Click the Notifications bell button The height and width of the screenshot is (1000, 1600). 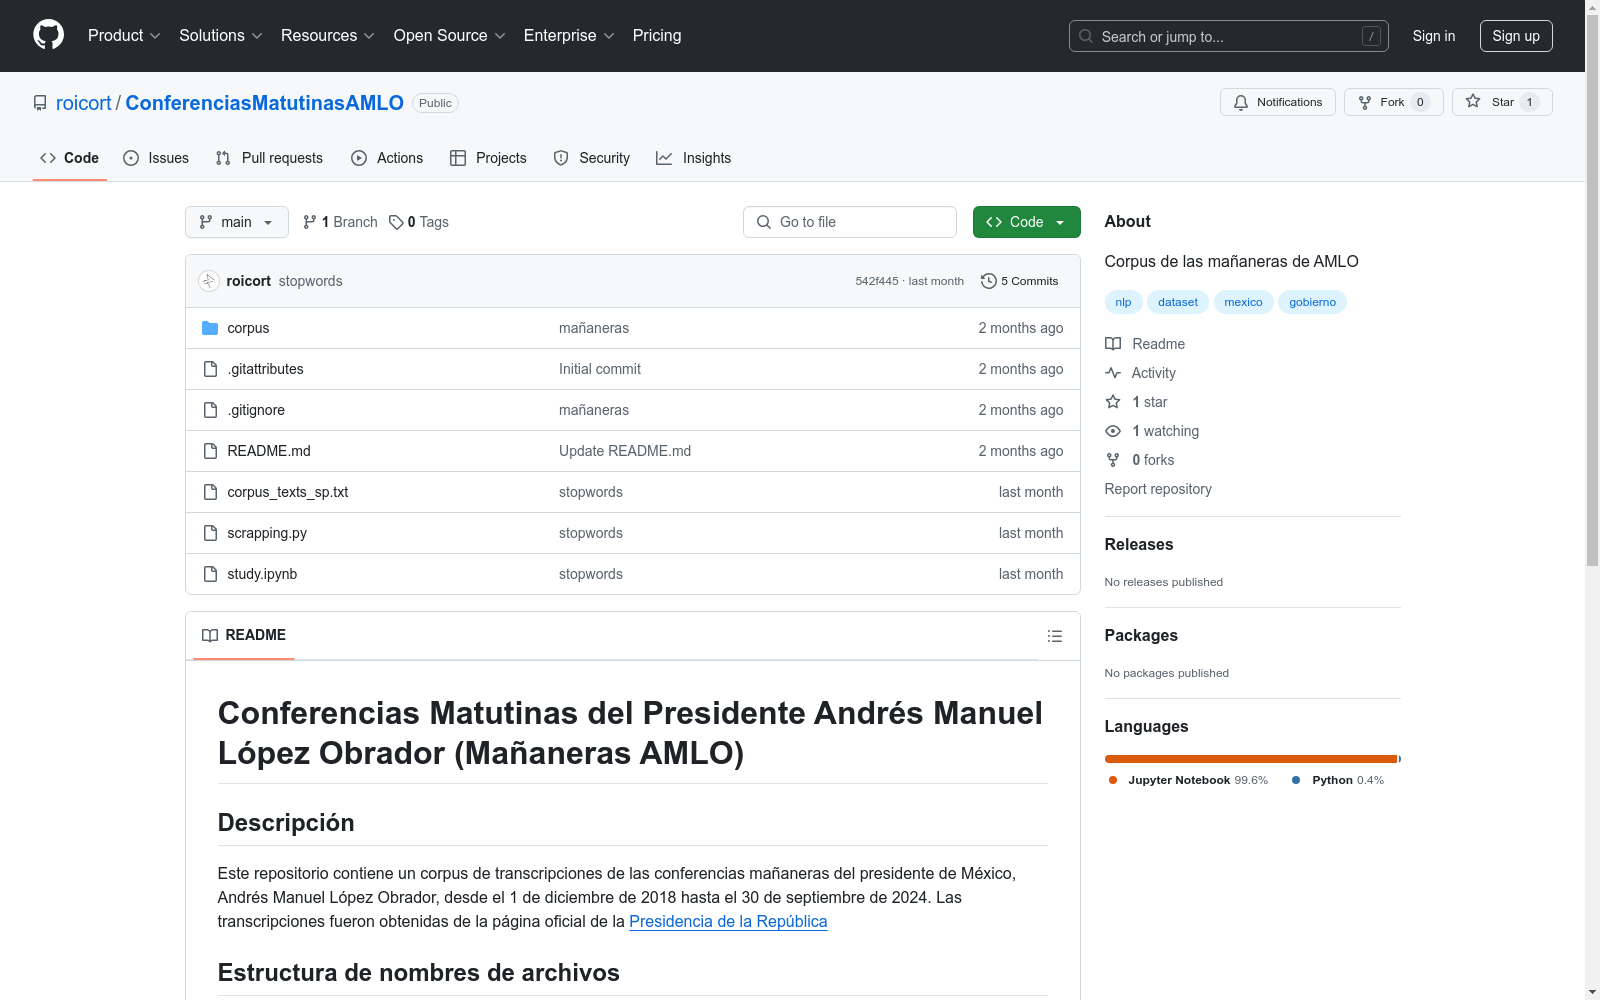pos(1277,102)
